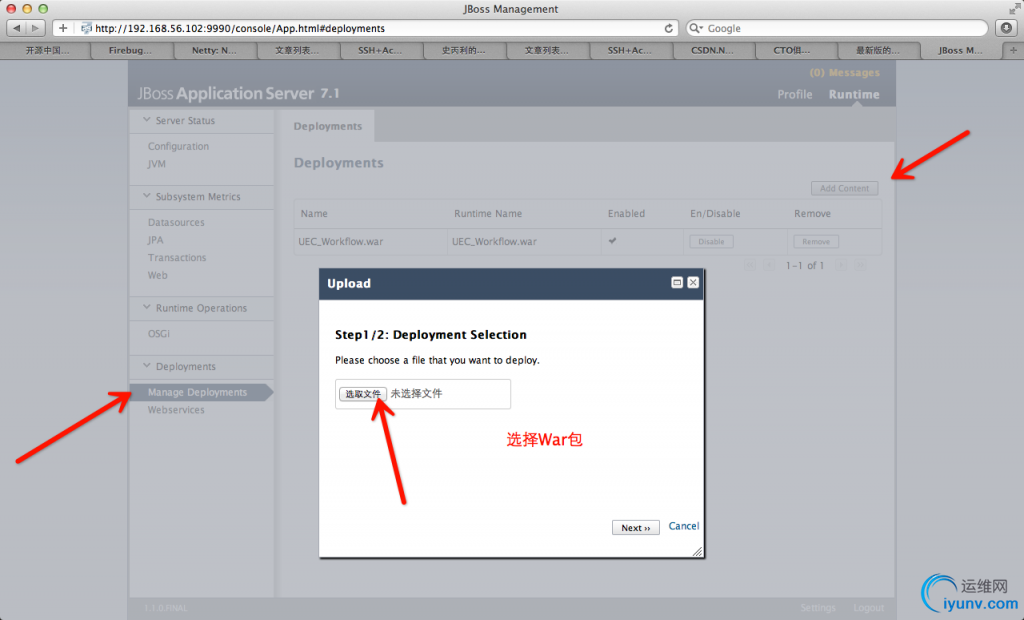Go to first page of deployments table
1024x620 pixels.
(x=750, y=265)
